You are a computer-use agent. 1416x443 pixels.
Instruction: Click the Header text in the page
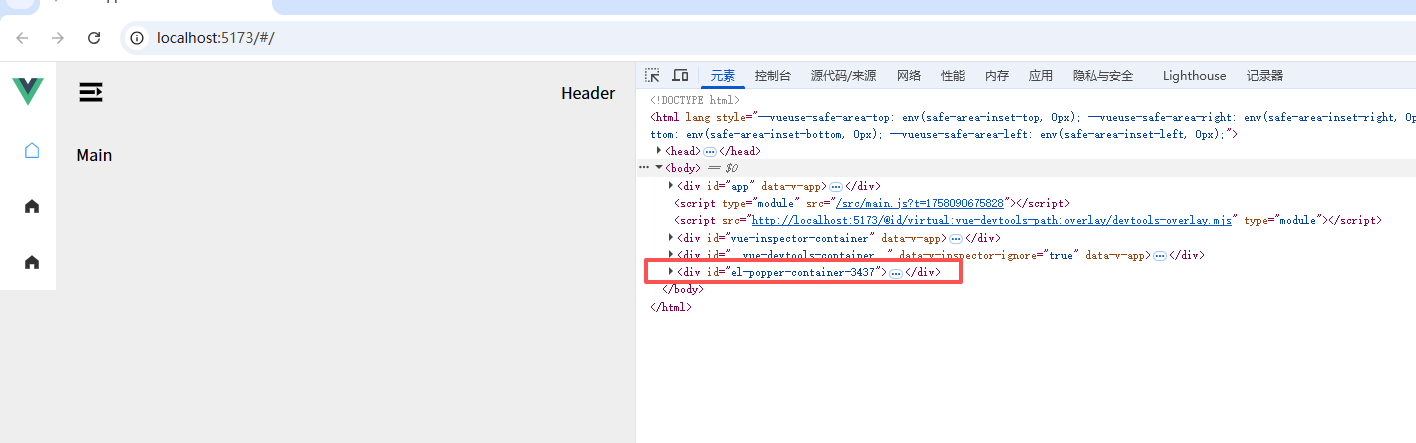(x=588, y=93)
